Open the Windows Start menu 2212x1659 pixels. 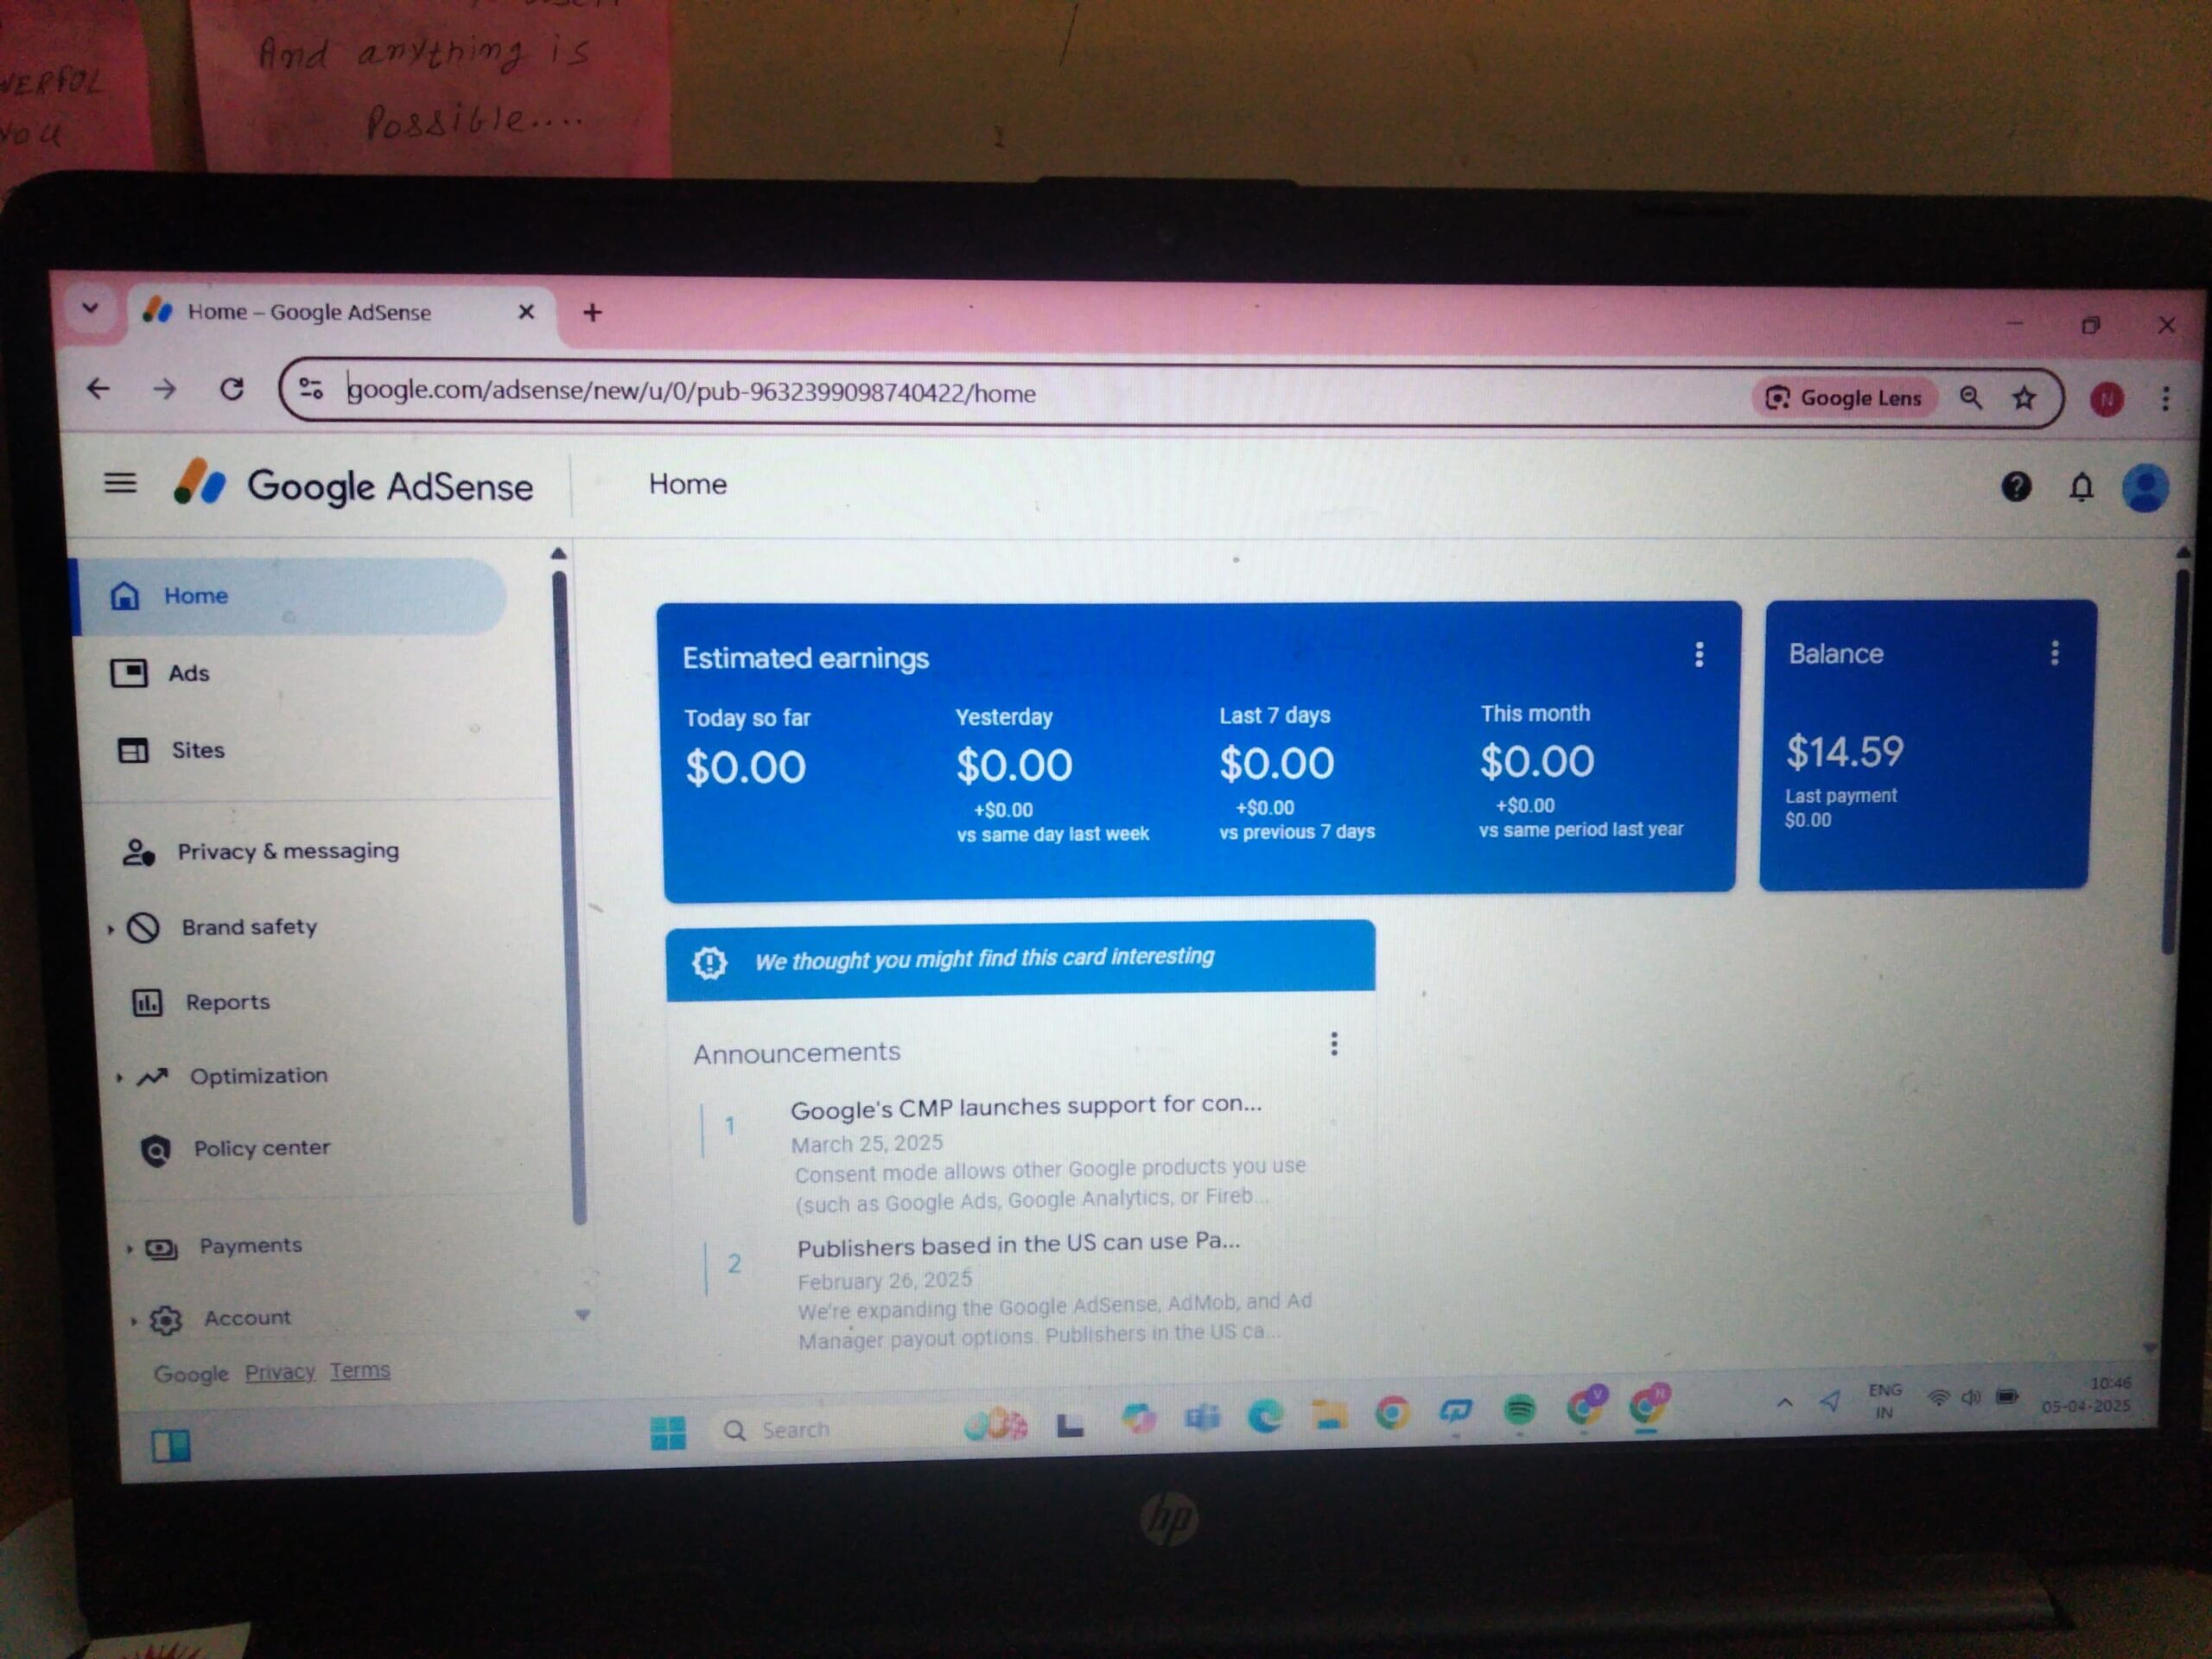(668, 1432)
